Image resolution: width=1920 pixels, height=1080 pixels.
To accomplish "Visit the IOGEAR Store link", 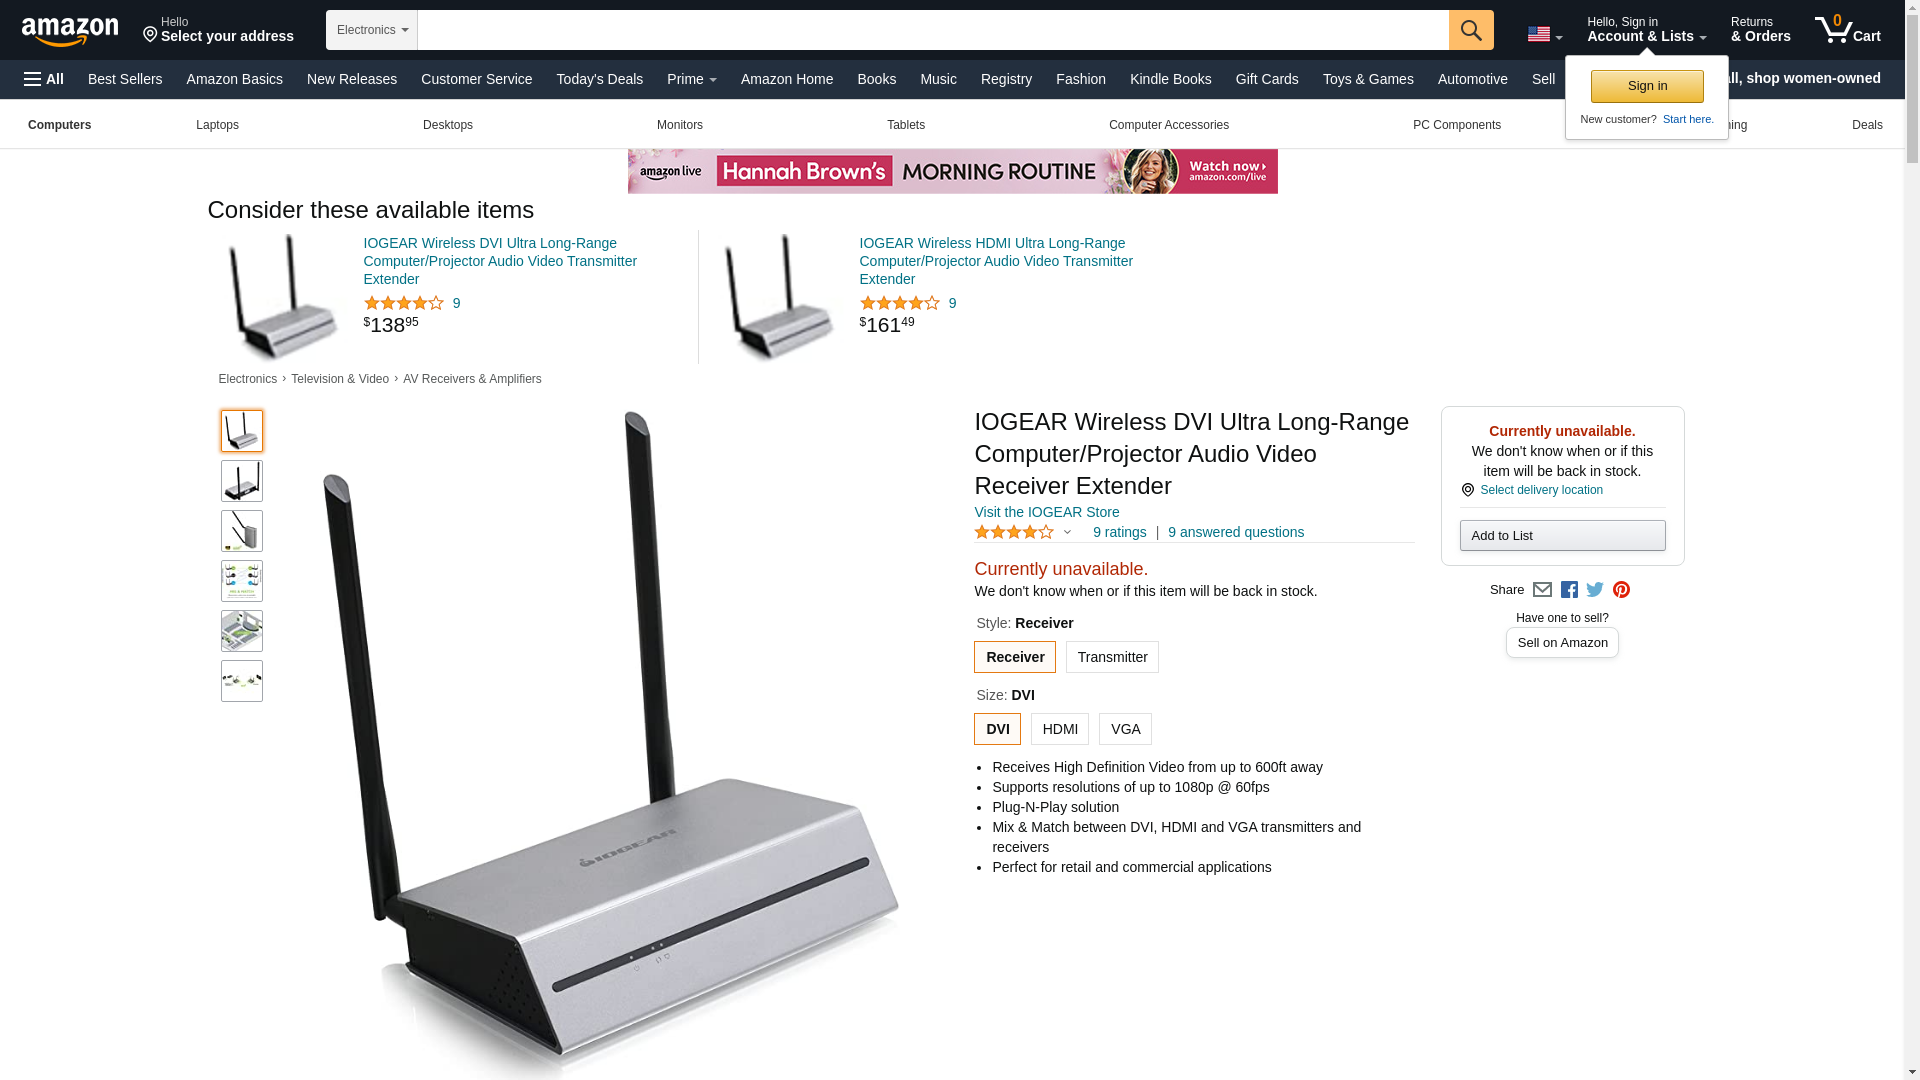I will tap(1046, 512).
